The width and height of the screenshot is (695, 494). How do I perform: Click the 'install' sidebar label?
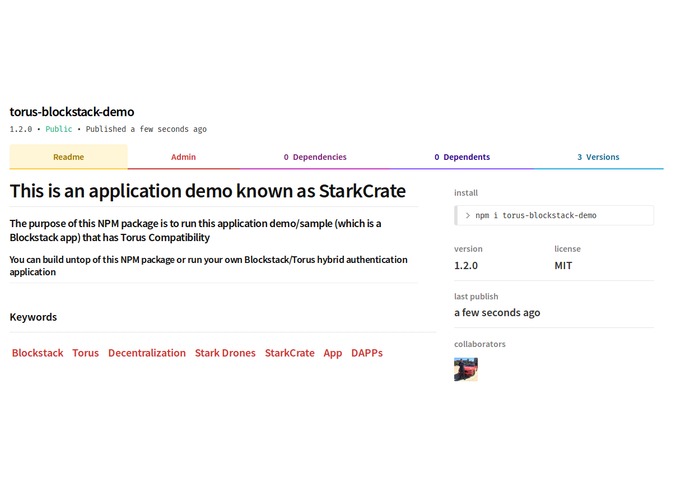click(466, 193)
